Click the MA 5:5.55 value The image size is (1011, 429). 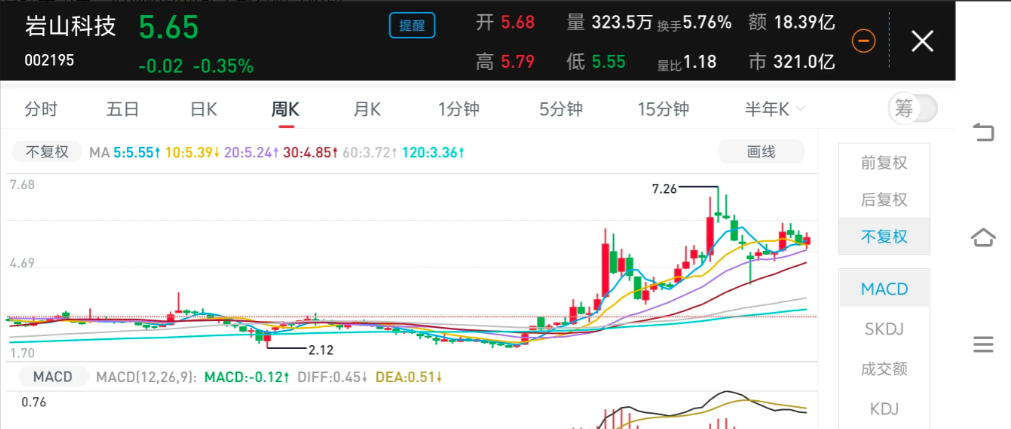135,153
